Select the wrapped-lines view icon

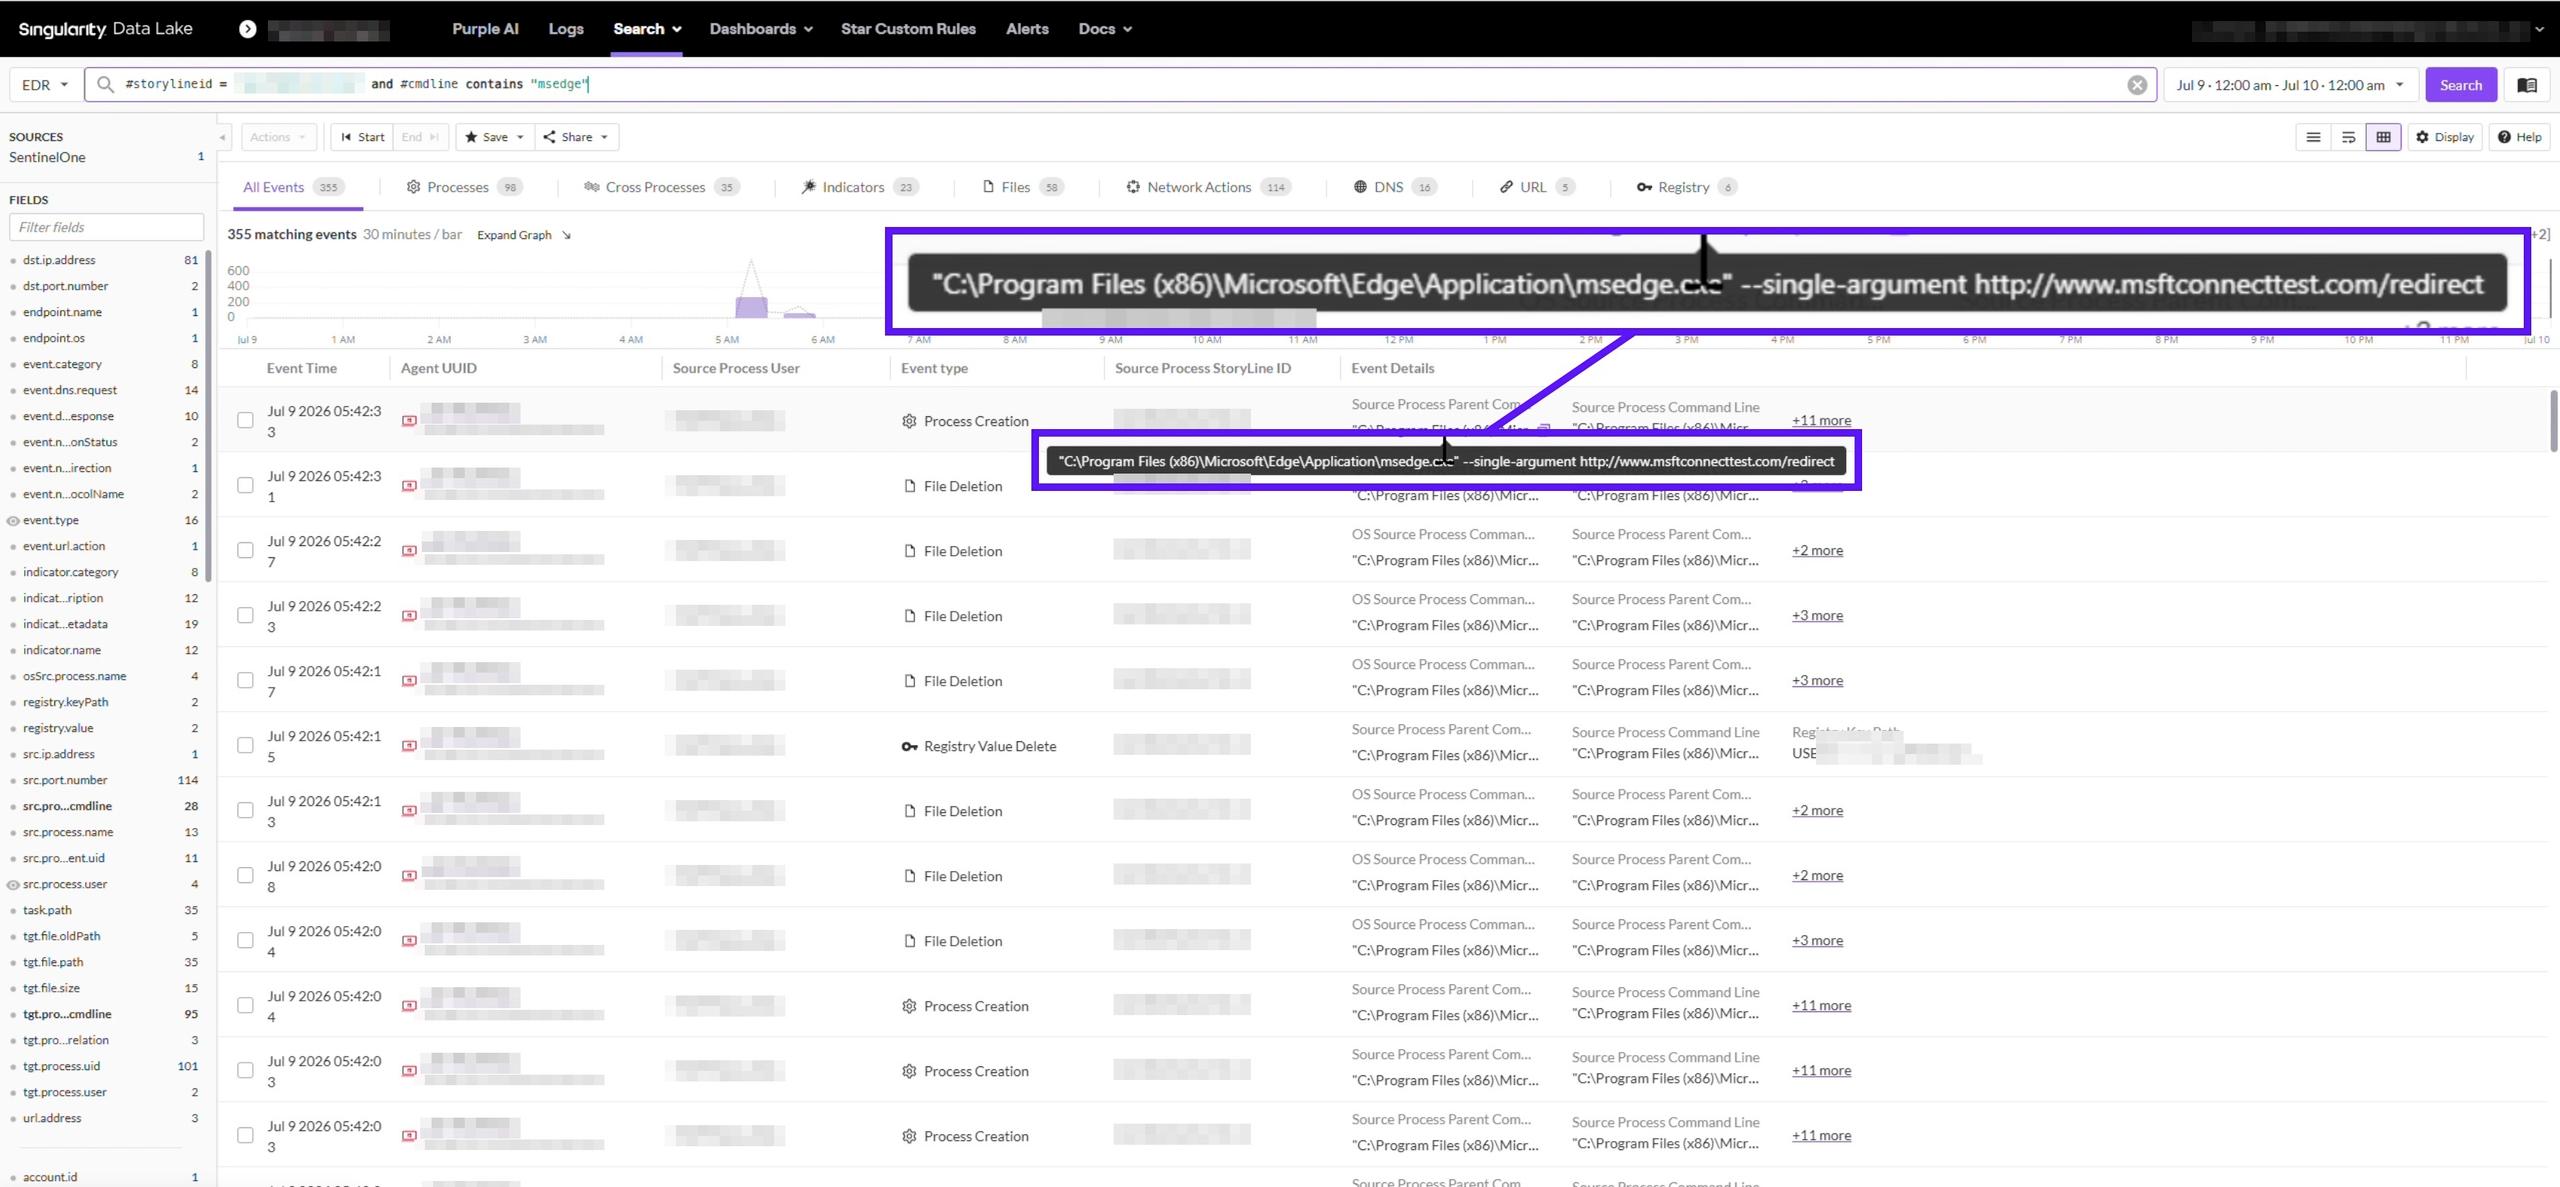(2348, 137)
